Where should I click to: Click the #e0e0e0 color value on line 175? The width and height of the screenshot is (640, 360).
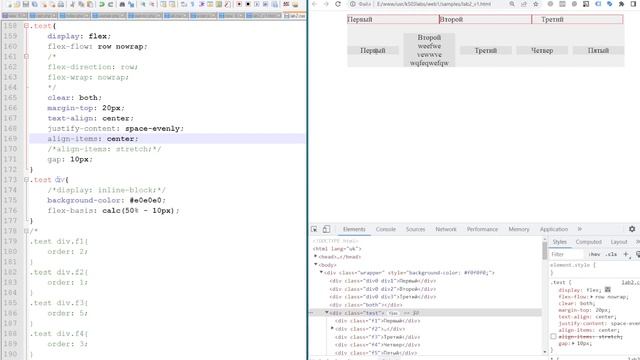click(x=146, y=200)
